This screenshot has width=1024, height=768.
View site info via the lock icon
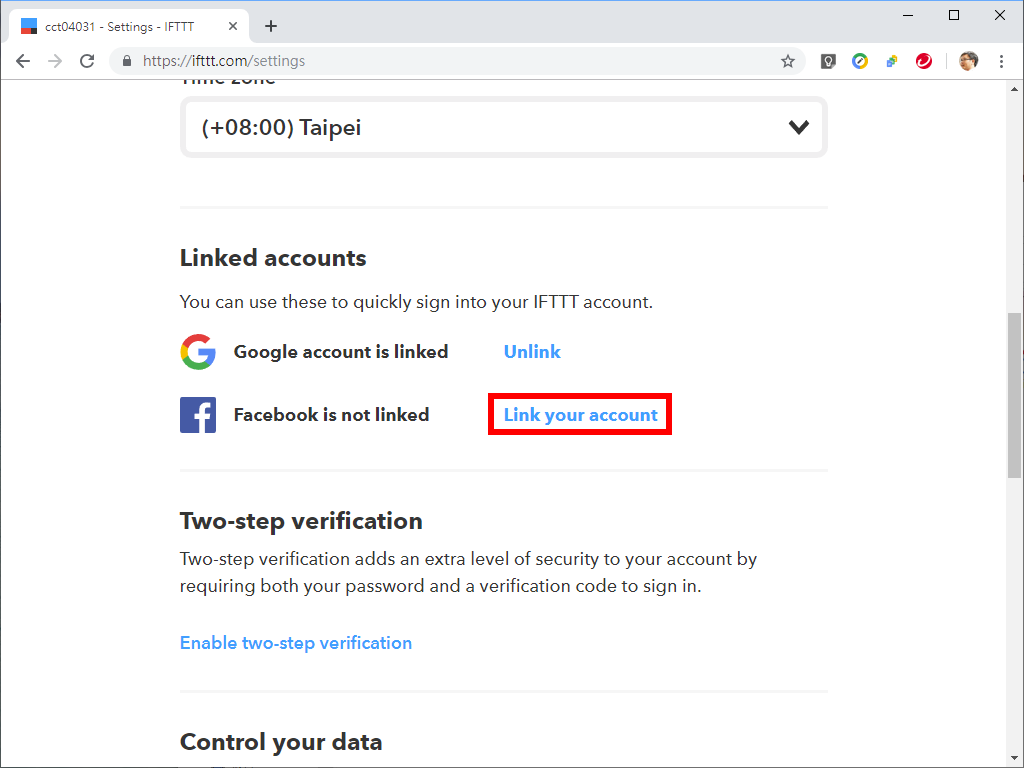[127, 61]
